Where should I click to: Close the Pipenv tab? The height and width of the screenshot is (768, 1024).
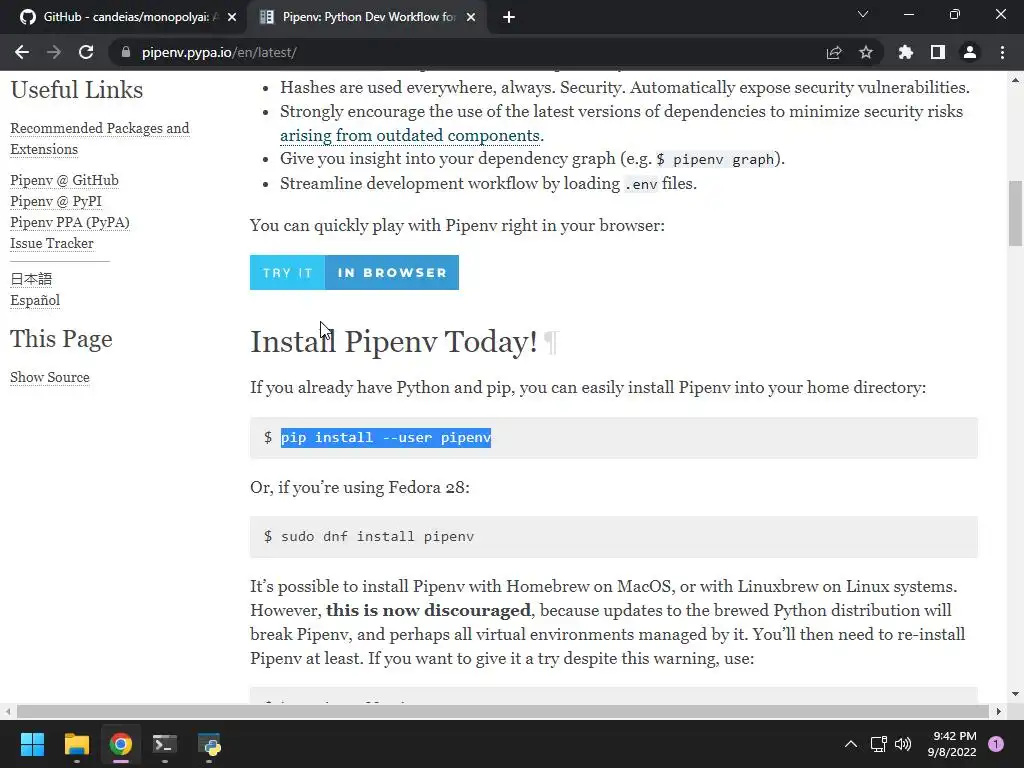click(x=471, y=17)
